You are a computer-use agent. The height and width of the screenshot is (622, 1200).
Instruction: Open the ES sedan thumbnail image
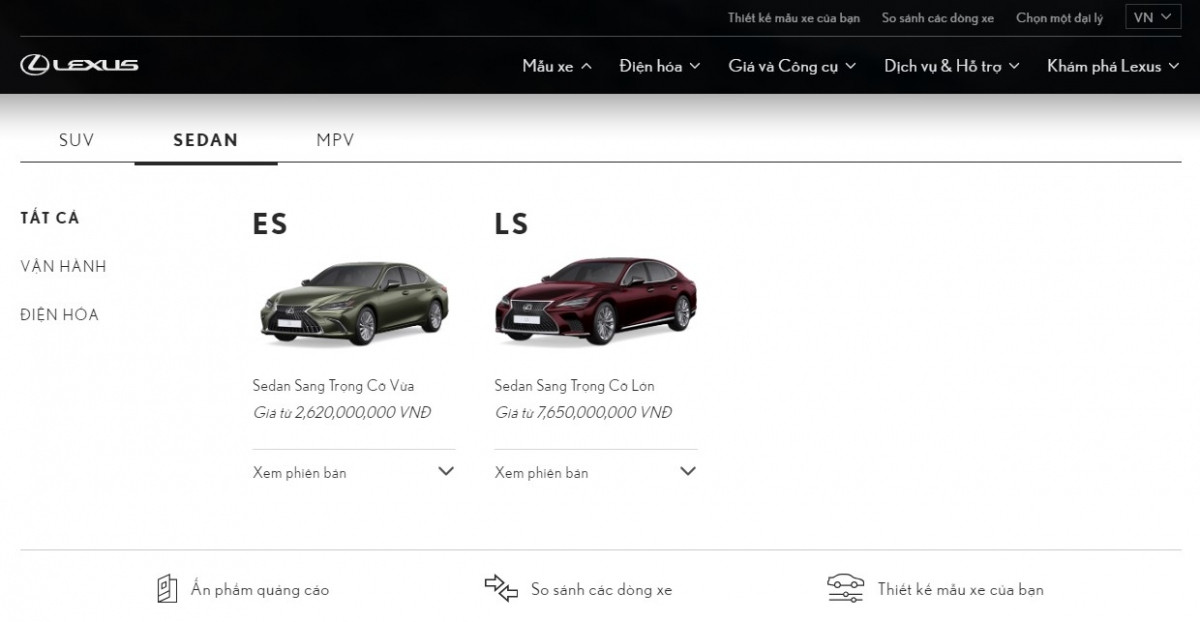pyautogui.click(x=354, y=300)
